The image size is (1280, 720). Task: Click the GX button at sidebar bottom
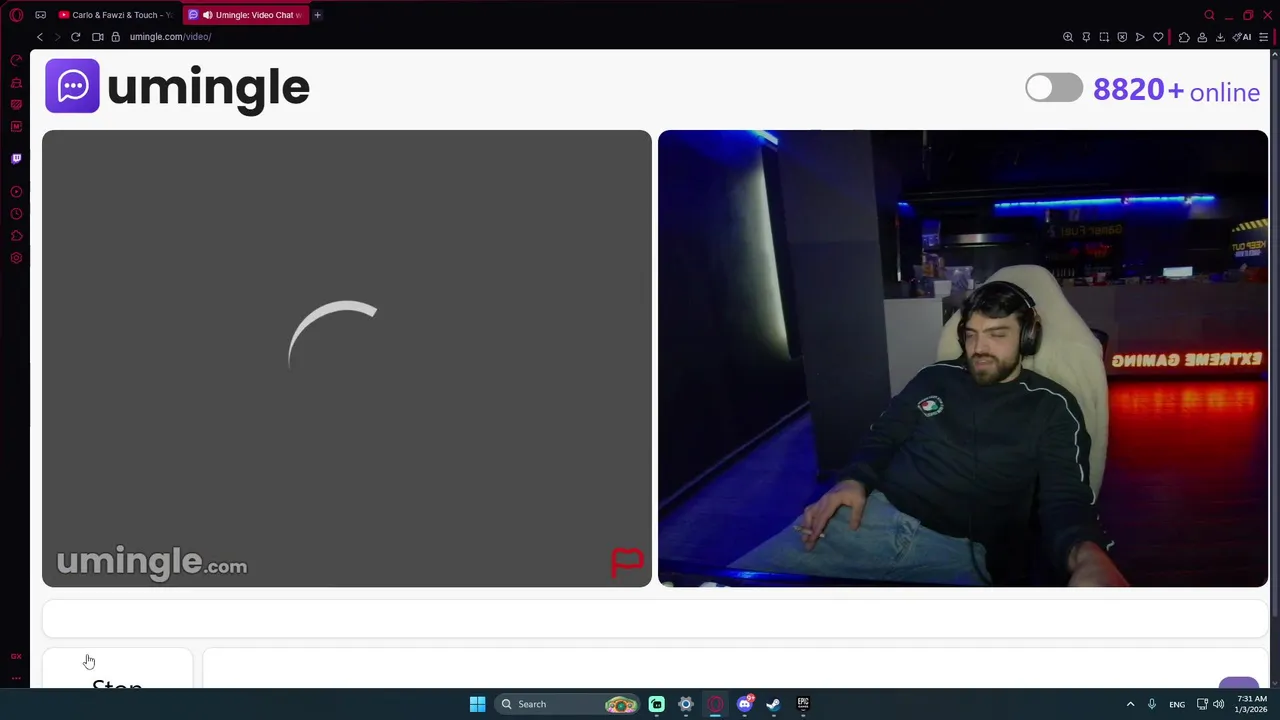pos(16,656)
